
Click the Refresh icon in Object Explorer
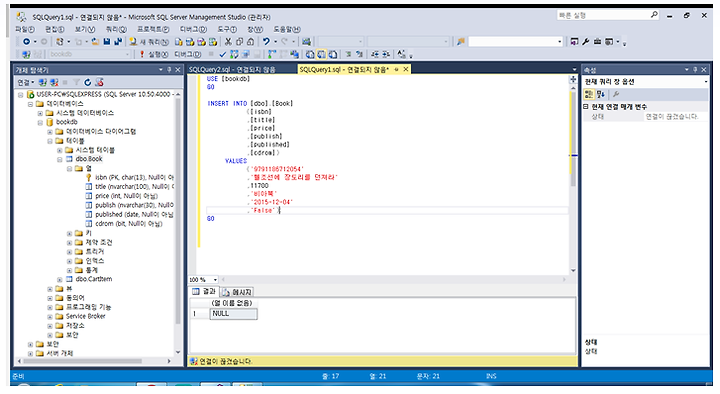click(x=87, y=83)
